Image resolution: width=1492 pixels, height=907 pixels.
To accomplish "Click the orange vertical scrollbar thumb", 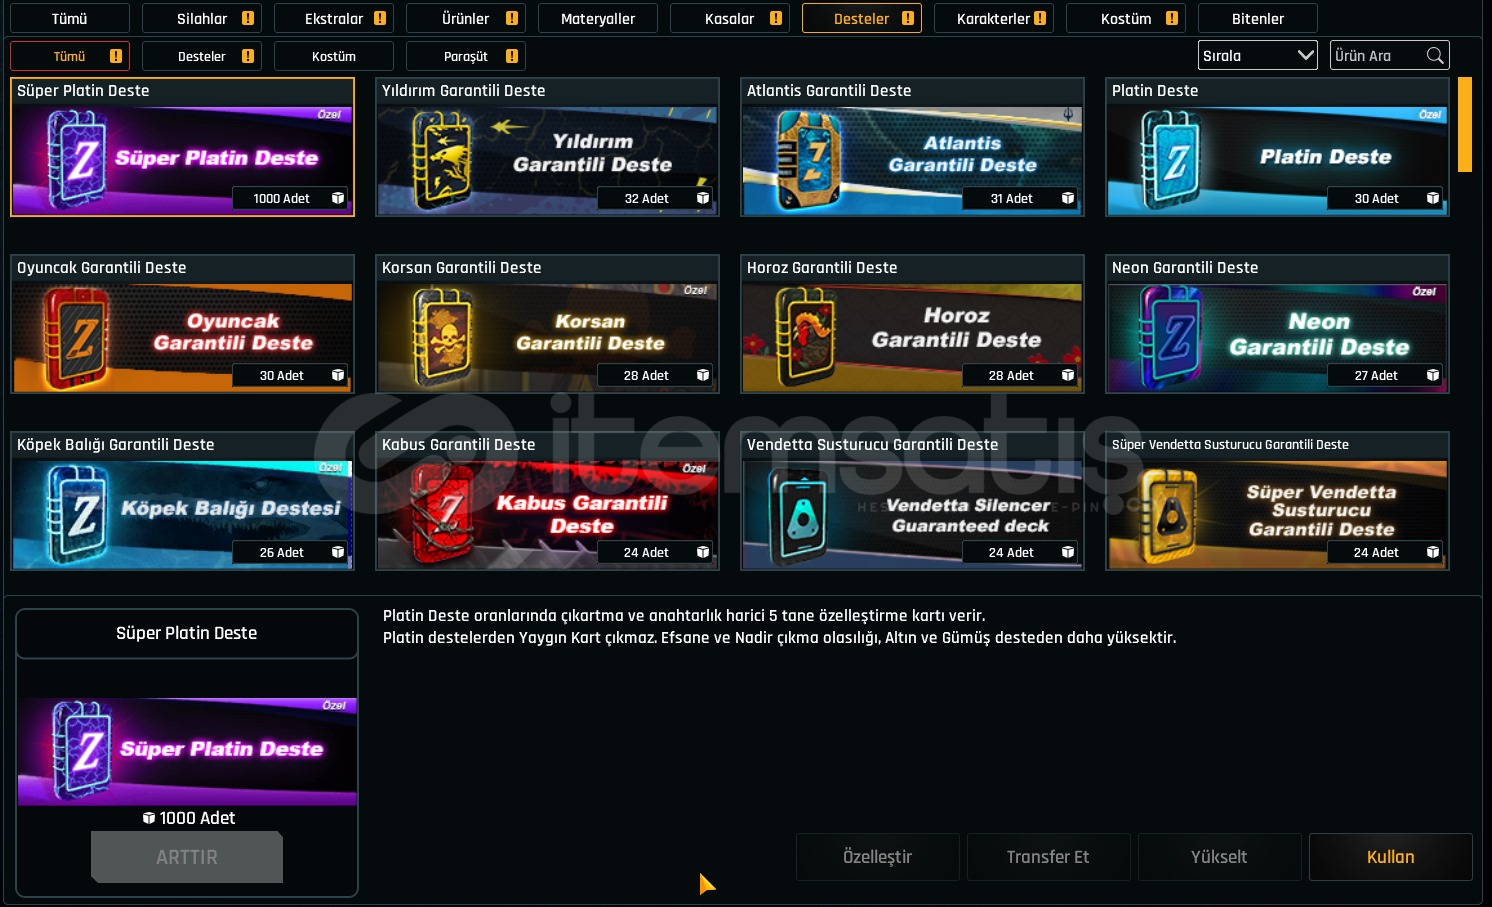I will pyautogui.click(x=1465, y=125).
